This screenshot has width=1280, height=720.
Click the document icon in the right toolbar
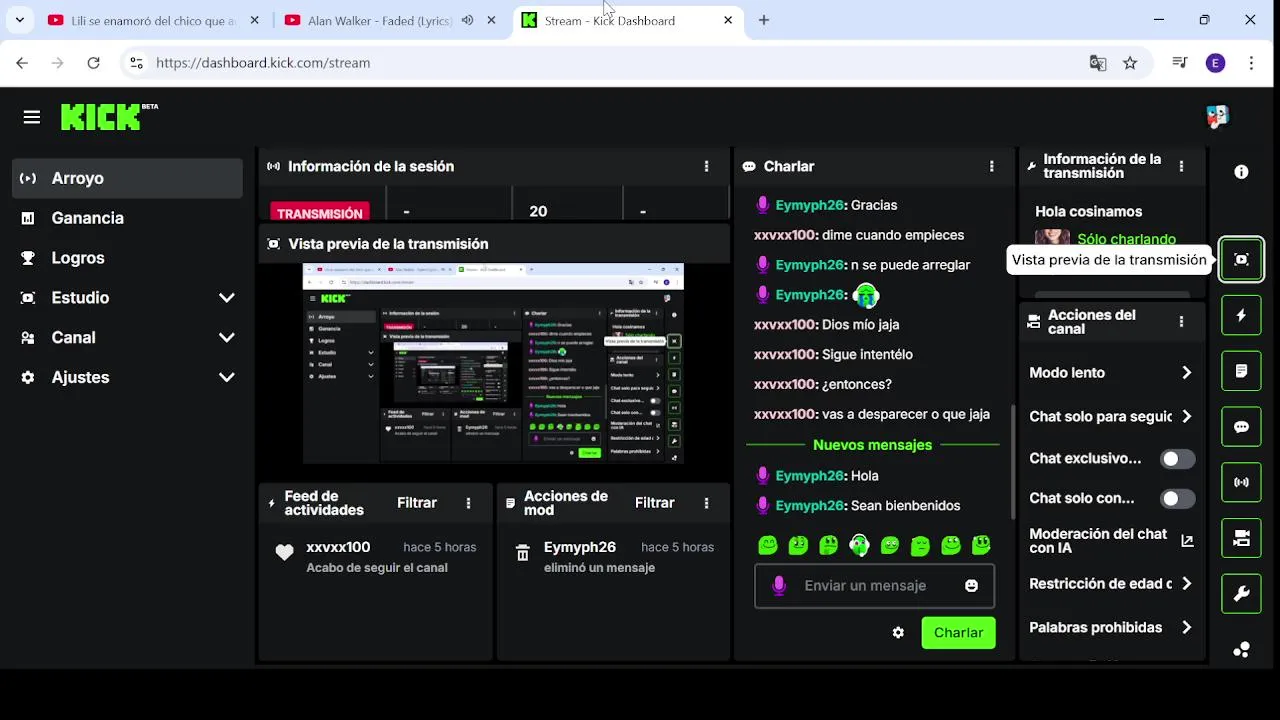pyautogui.click(x=1241, y=371)
